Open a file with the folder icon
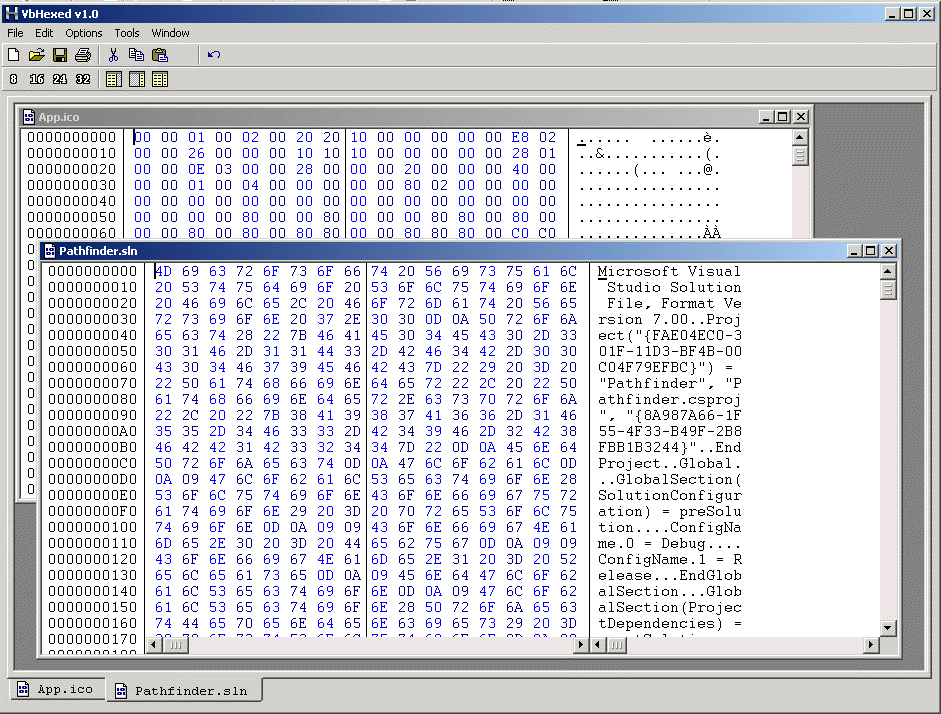 [37, 55]
